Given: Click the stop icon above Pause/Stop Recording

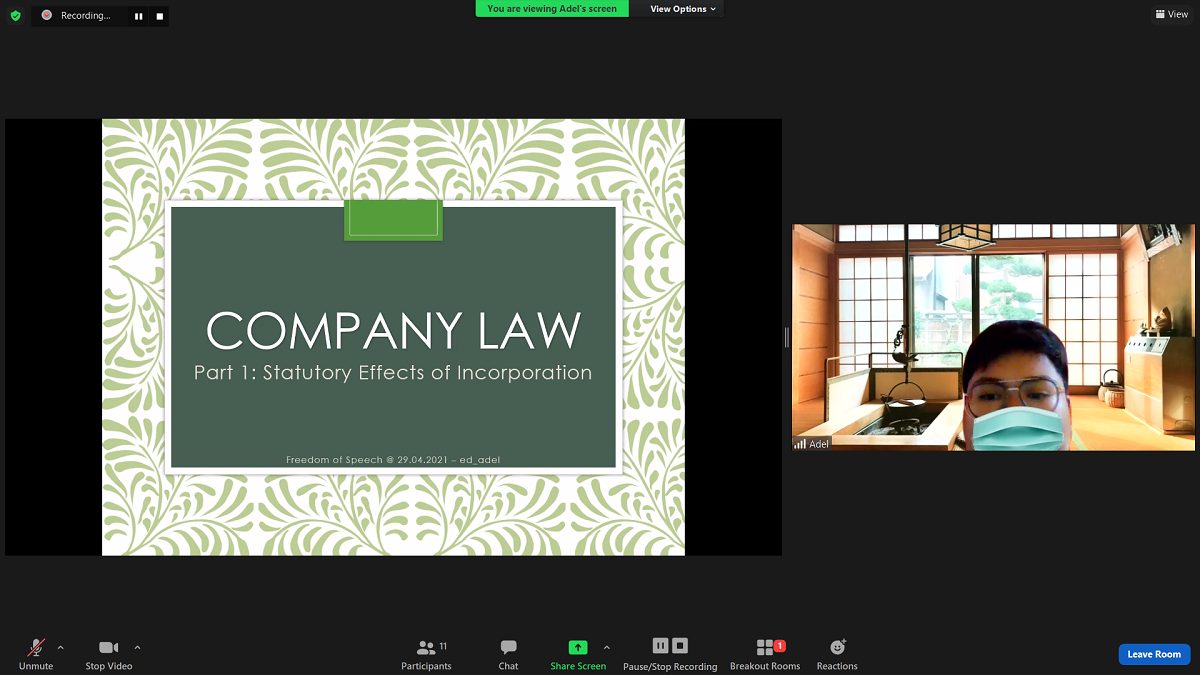Looking at the screenshot, I should coord(680,646).
